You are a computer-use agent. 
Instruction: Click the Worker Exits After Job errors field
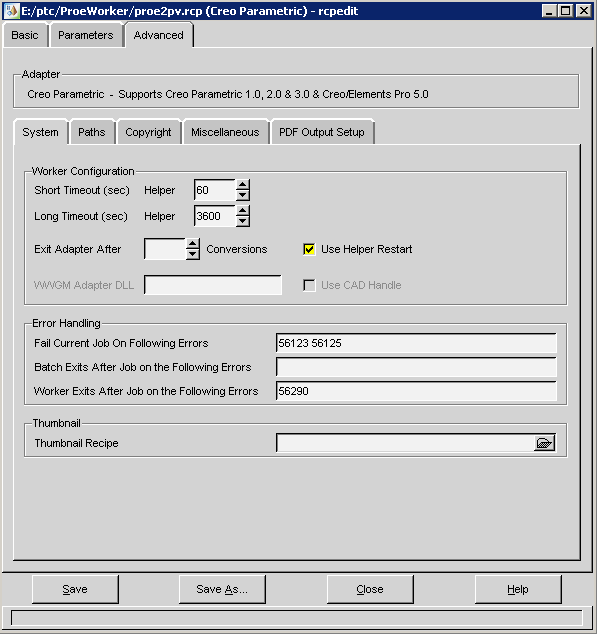[x=416, y=391]
